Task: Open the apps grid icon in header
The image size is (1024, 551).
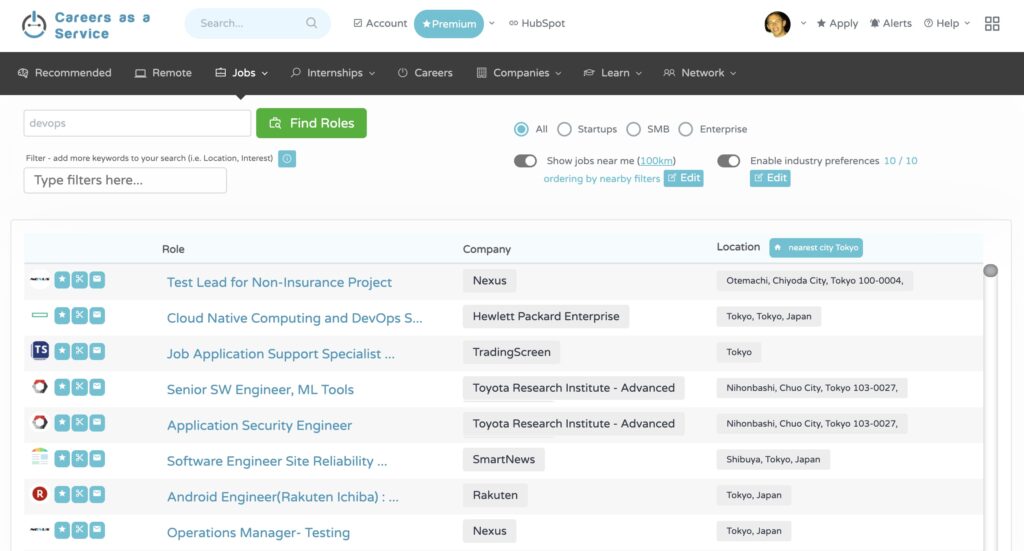Action: click(992, 24)
